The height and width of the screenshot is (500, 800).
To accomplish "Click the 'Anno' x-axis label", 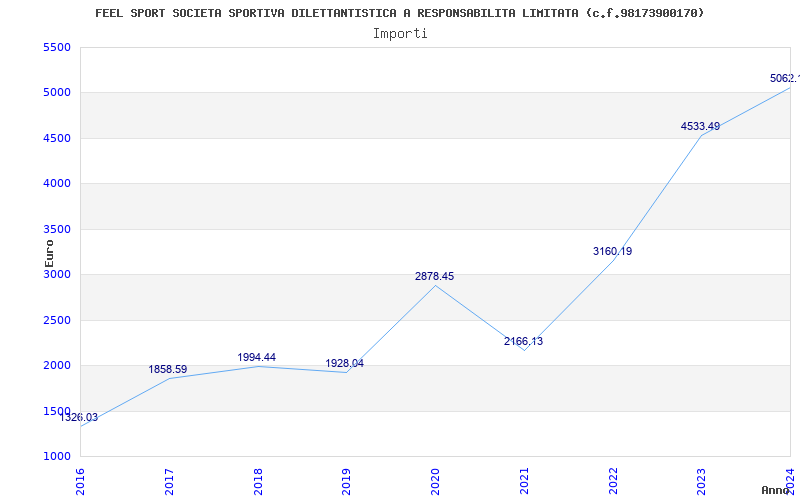I will click(x=776, y=490).
